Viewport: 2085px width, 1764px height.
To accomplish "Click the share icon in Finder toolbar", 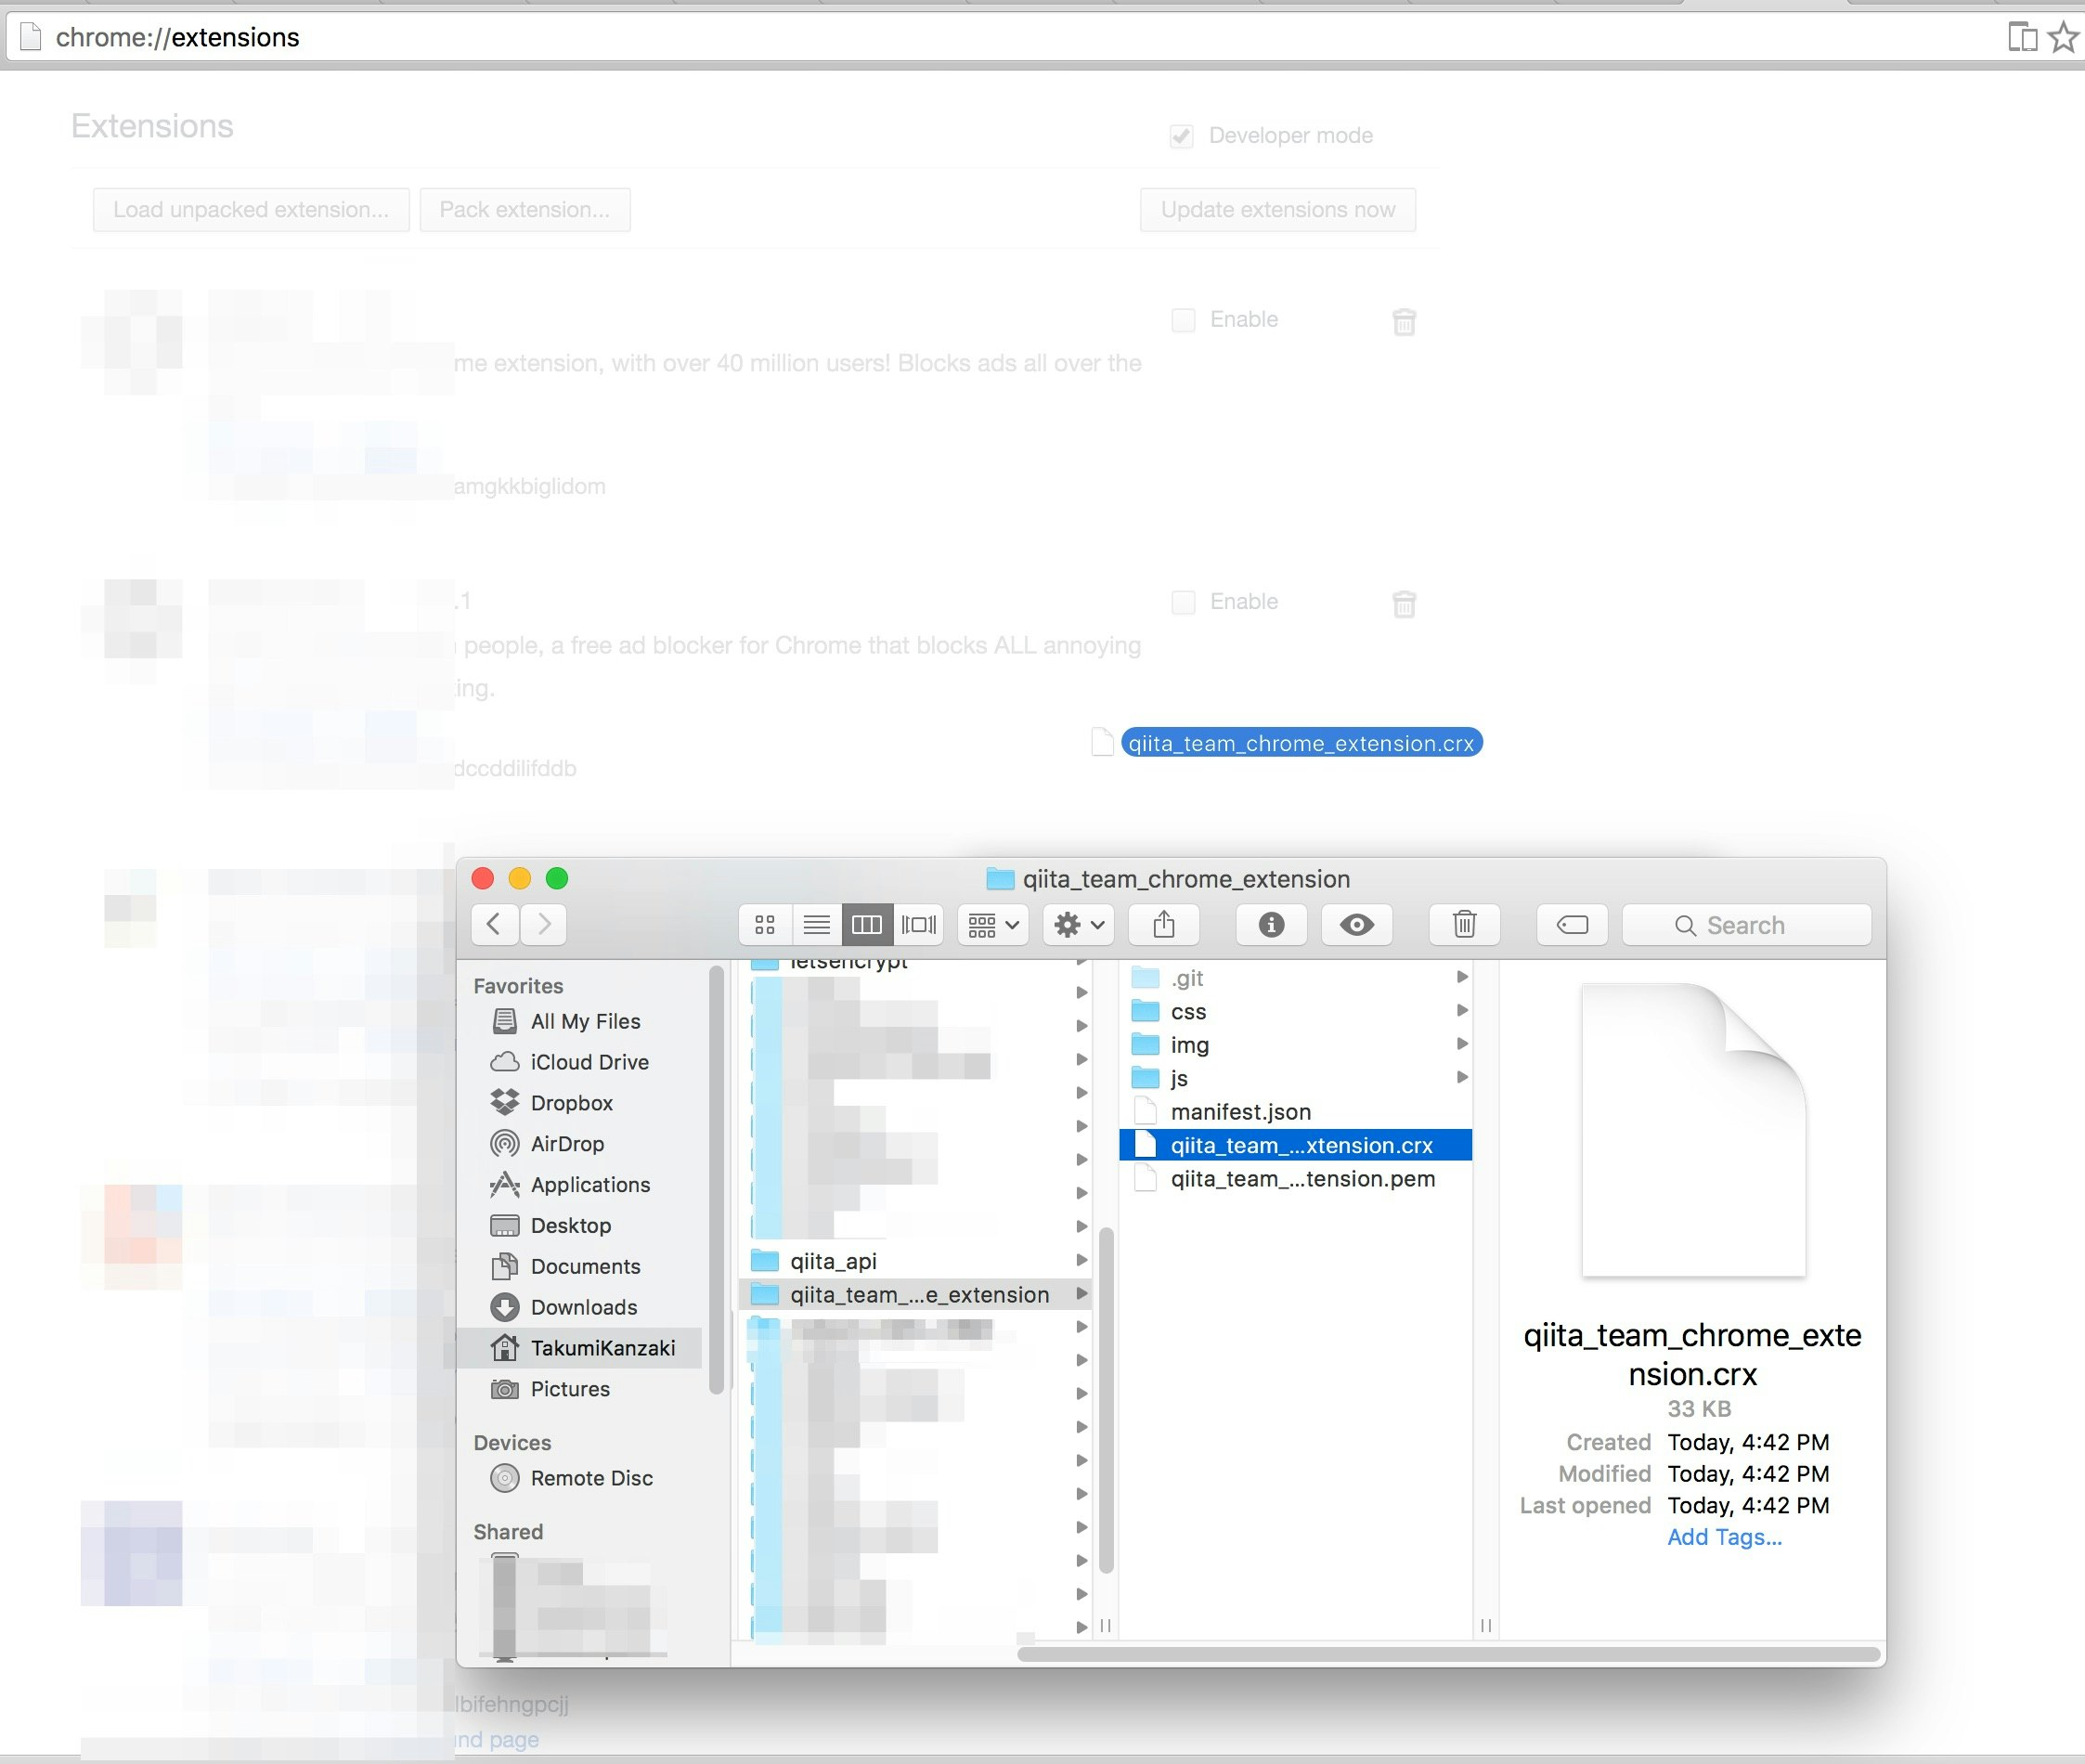I will pyautogui.click(x=1167, y=922).
